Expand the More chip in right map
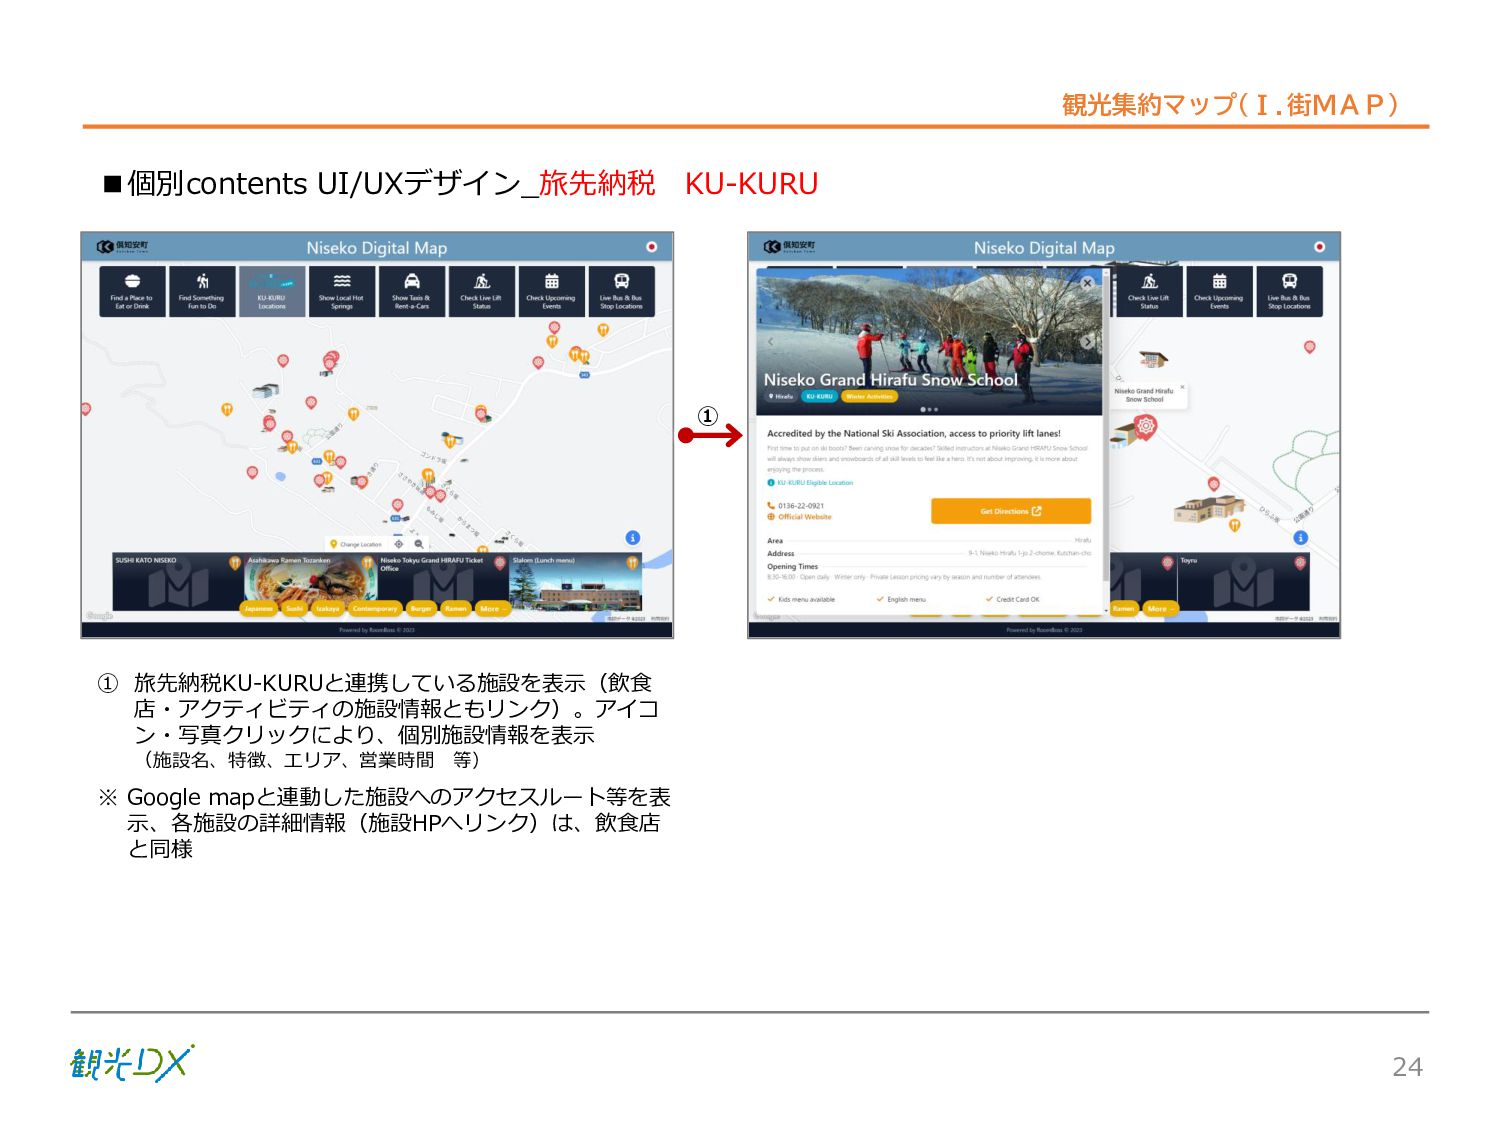Viewport: 1500px width, 1125px height. tap(1159, 608)
